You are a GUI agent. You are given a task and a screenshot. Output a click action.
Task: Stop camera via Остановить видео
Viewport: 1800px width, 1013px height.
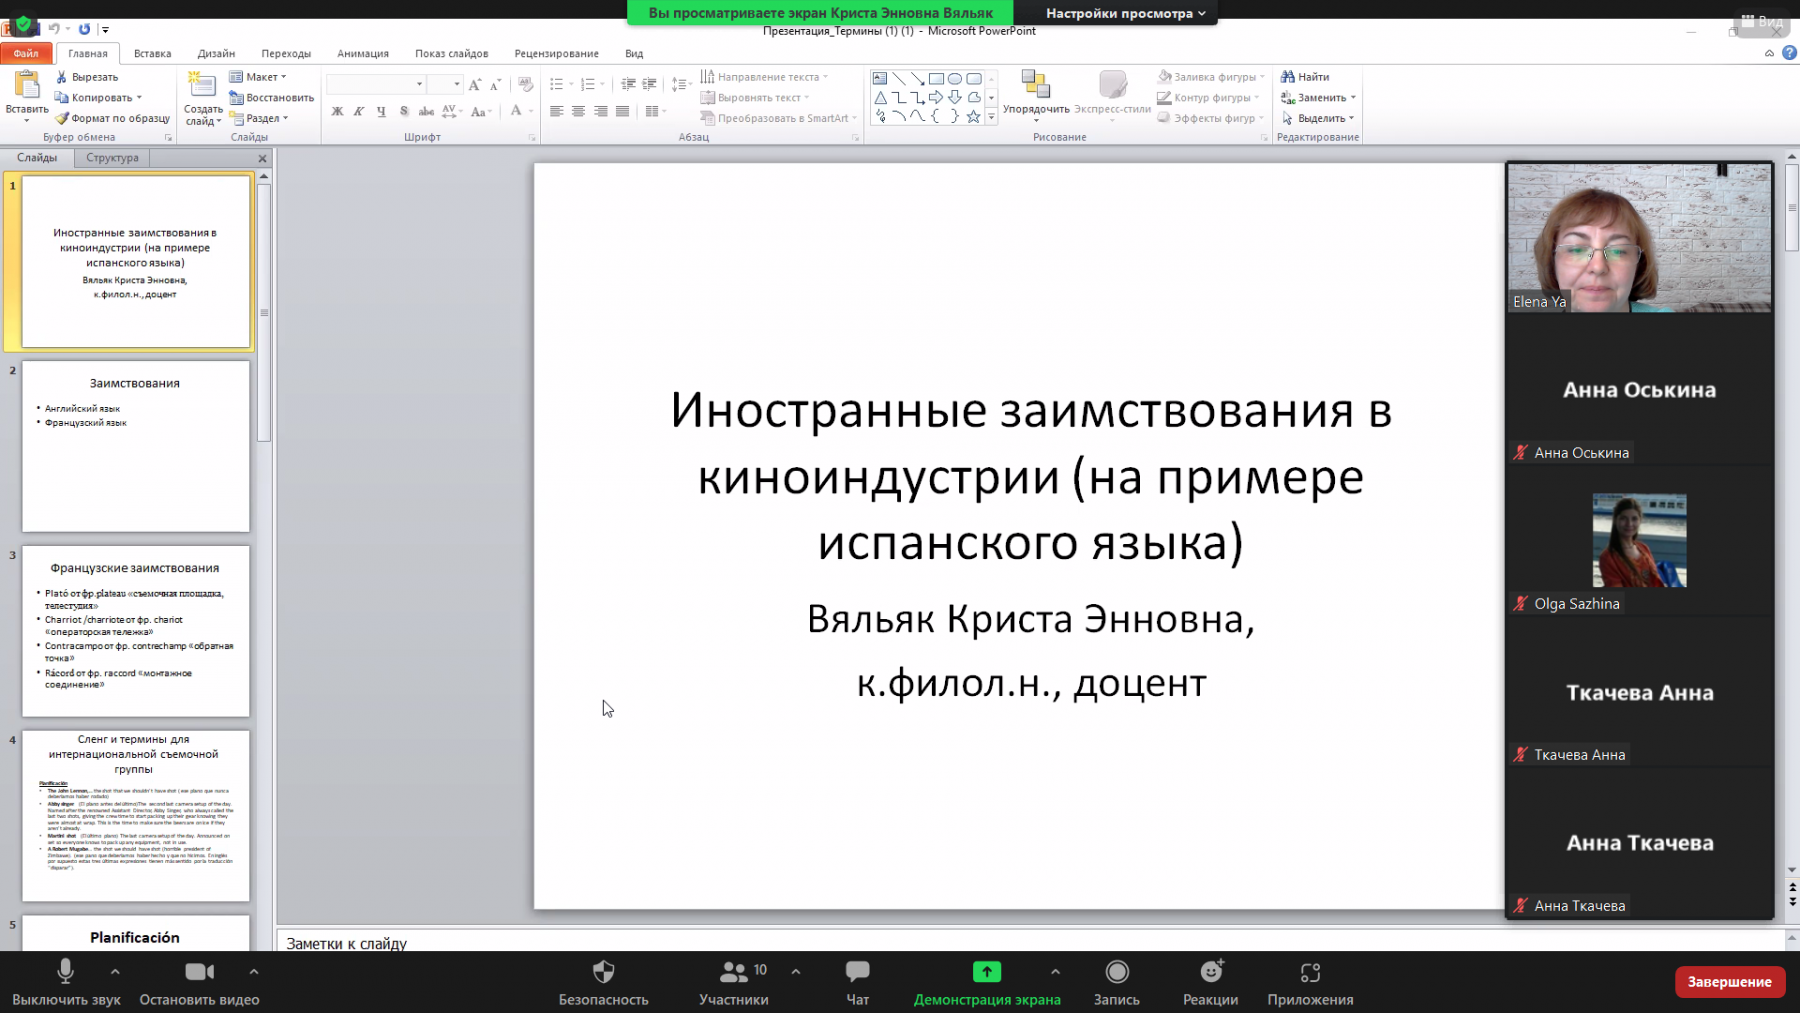click(x=199, y=982)
